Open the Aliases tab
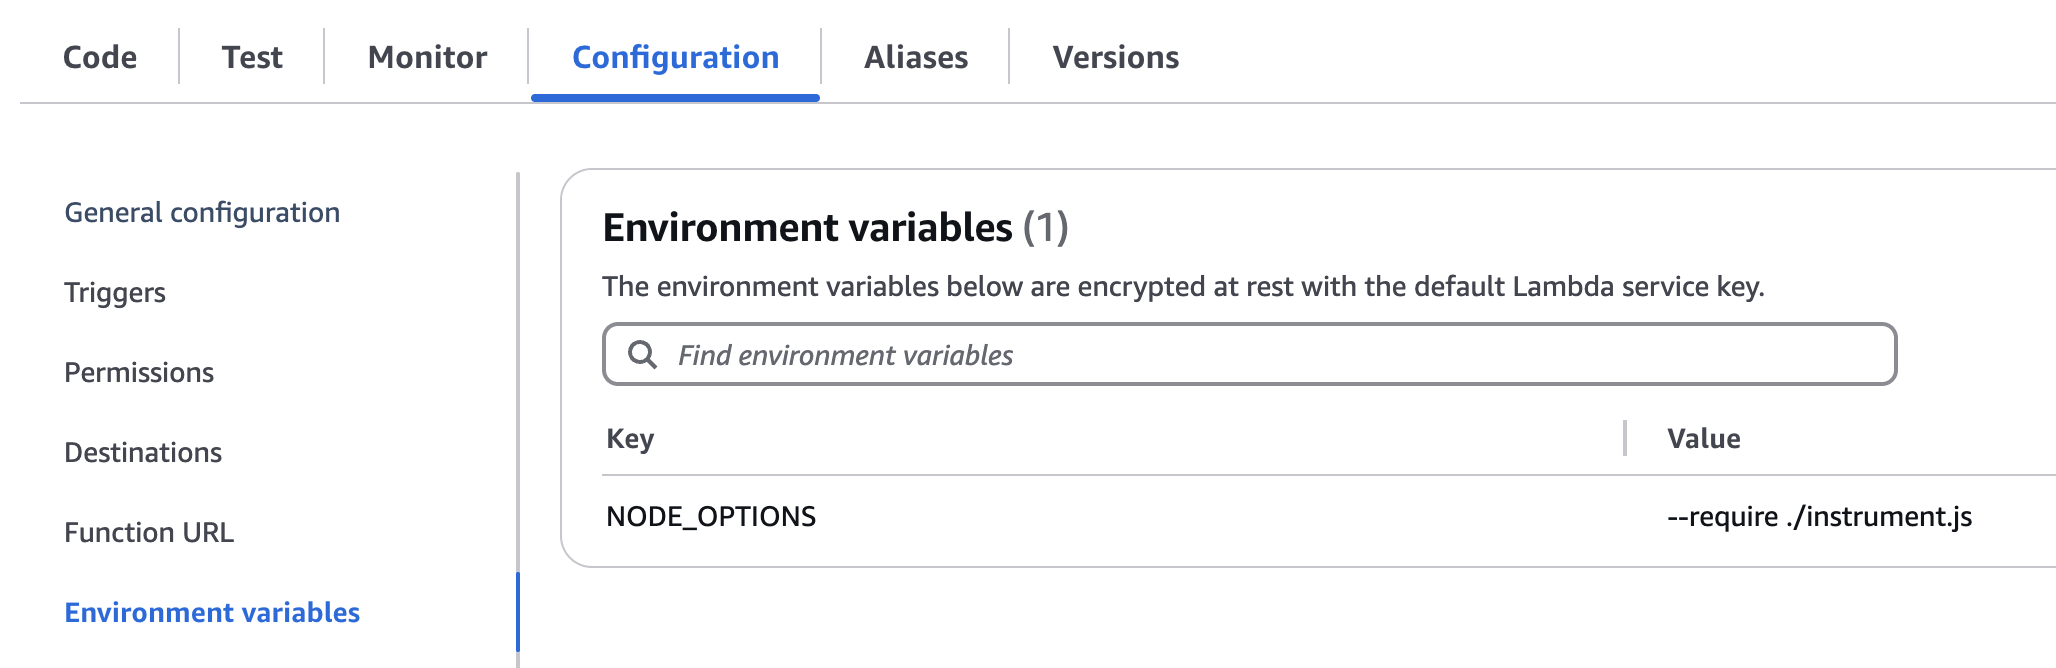This screenshot has height=668, width=2056. click(916, 57)
